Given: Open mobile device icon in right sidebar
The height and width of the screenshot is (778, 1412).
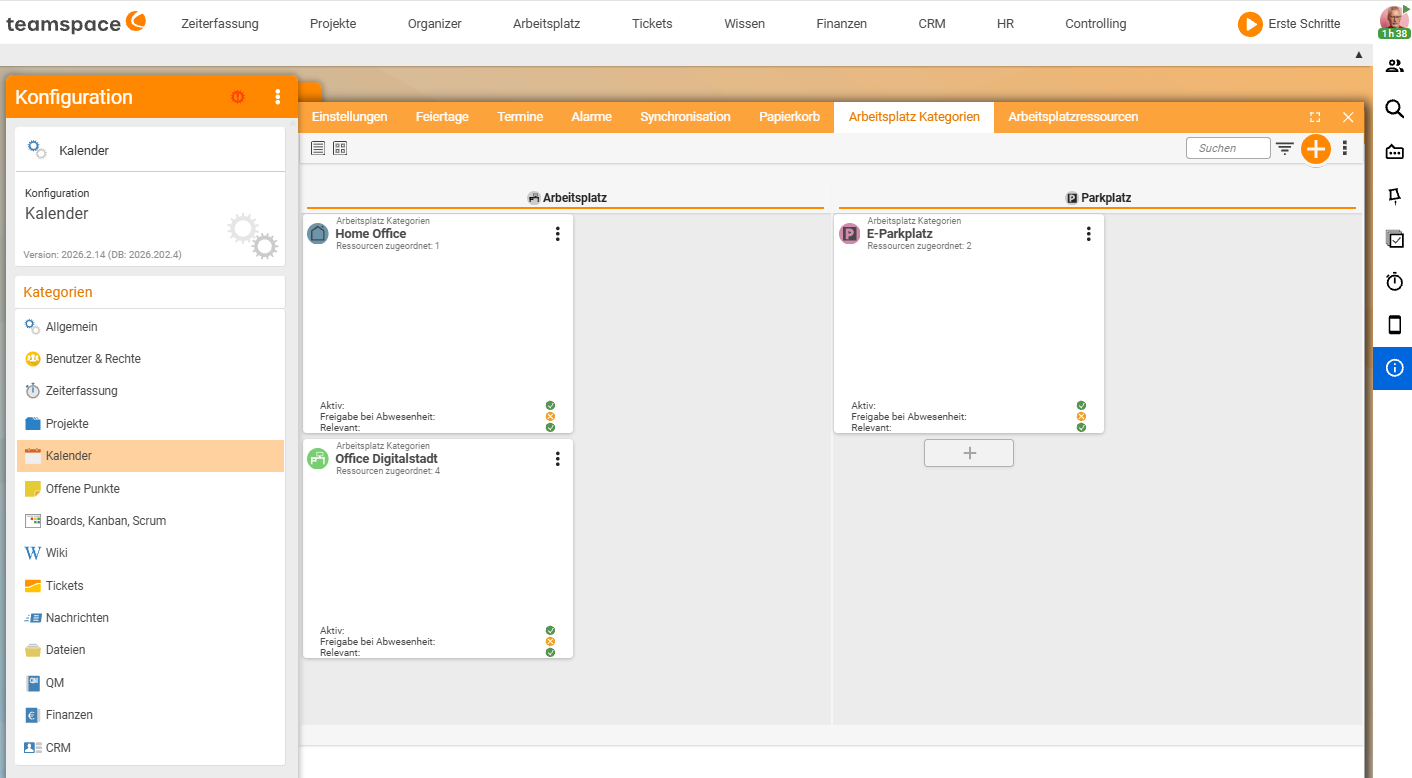Looking at the screenshot, I should 1394,325.
